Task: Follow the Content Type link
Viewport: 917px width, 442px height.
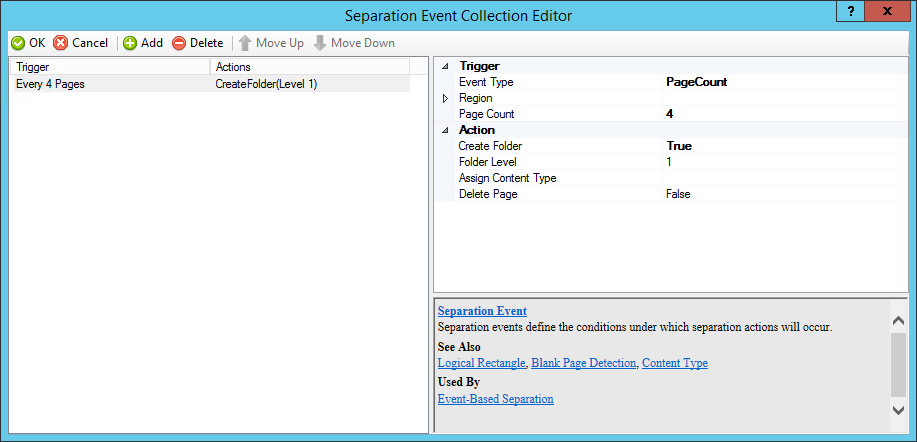Action: 674,363
